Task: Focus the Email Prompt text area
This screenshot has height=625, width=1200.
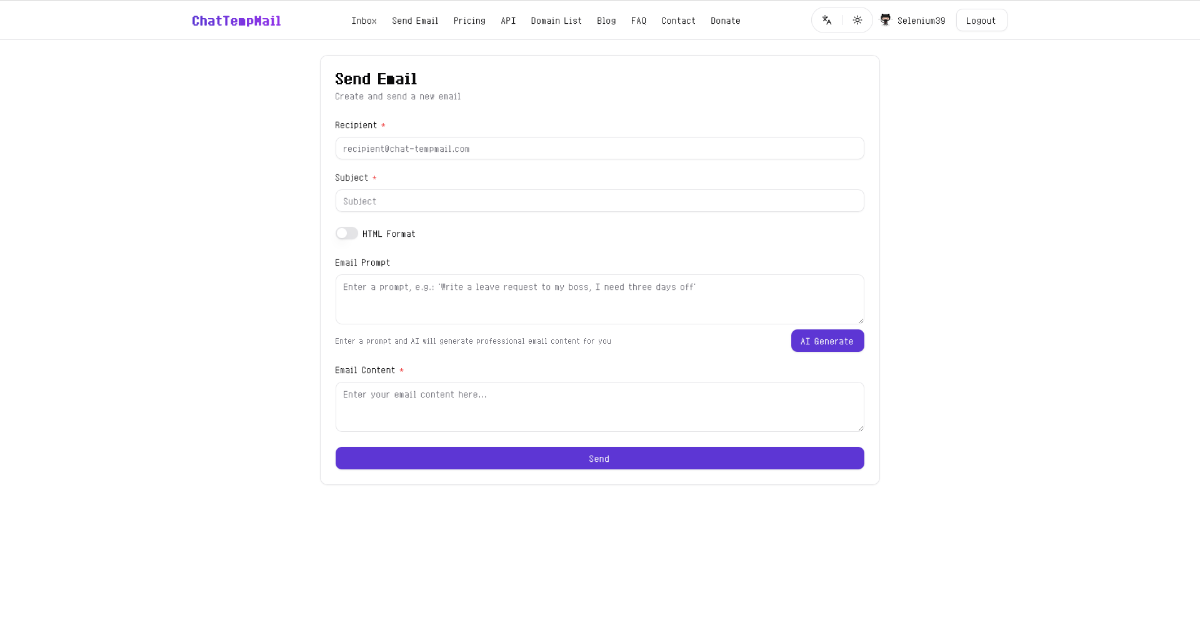Action: point(599,299)
